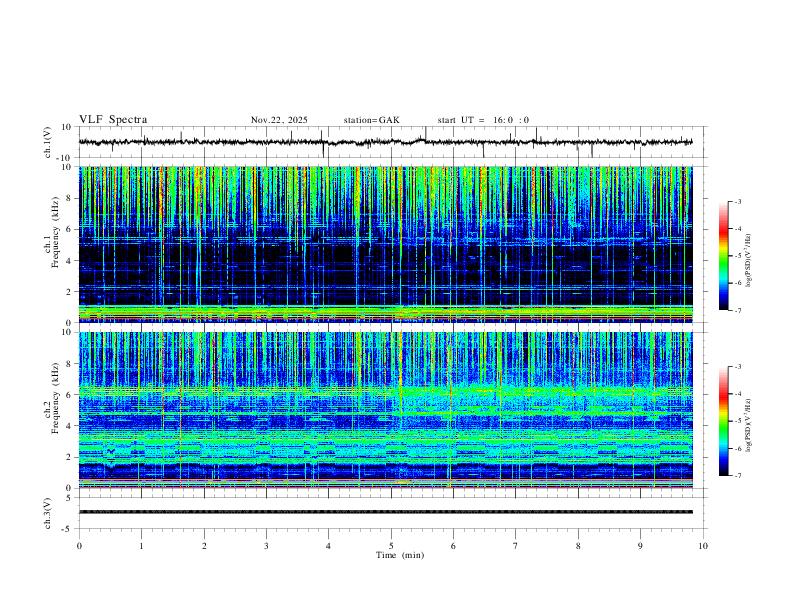
Task: Click the date text "Nov.22, 2025"
Action: 279,120
